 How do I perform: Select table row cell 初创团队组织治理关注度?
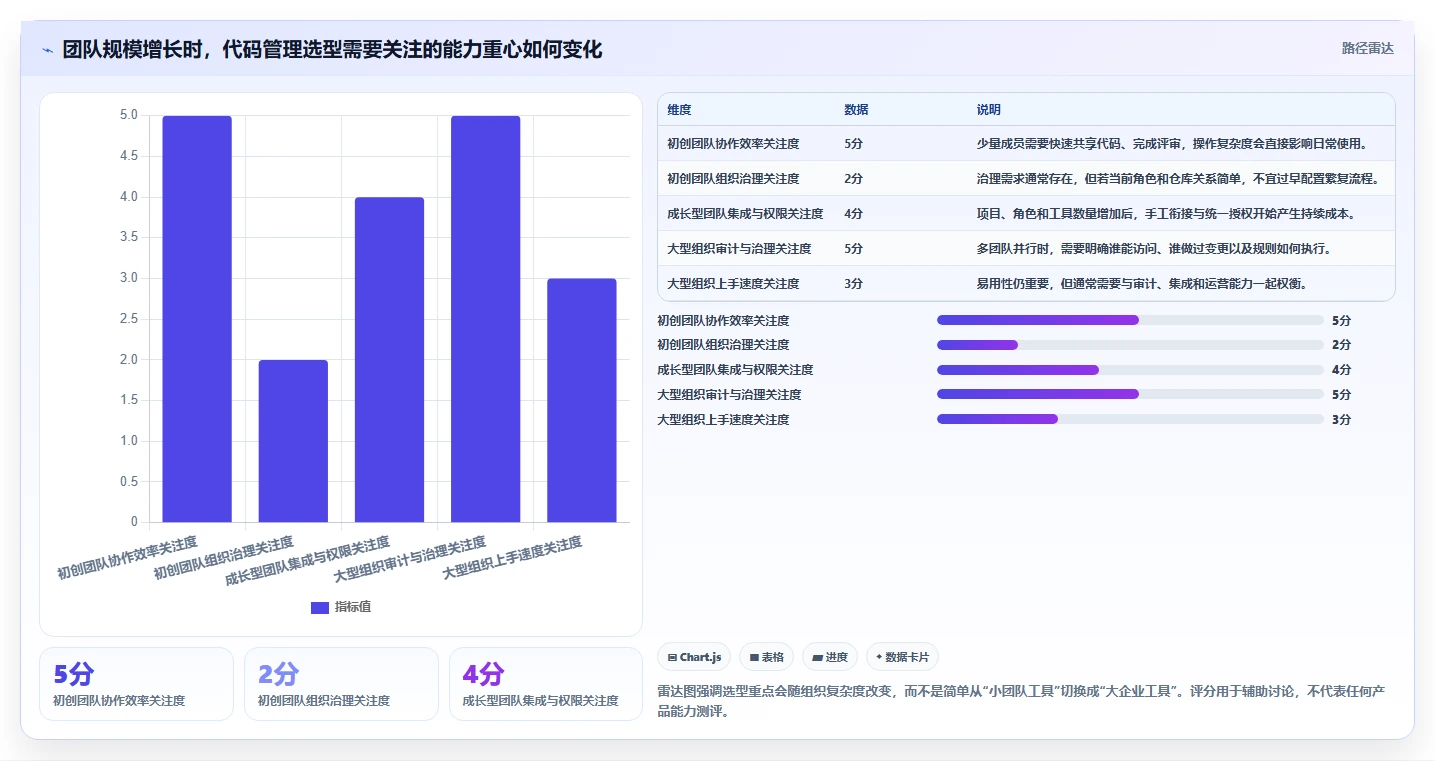[x=733, y=179]
